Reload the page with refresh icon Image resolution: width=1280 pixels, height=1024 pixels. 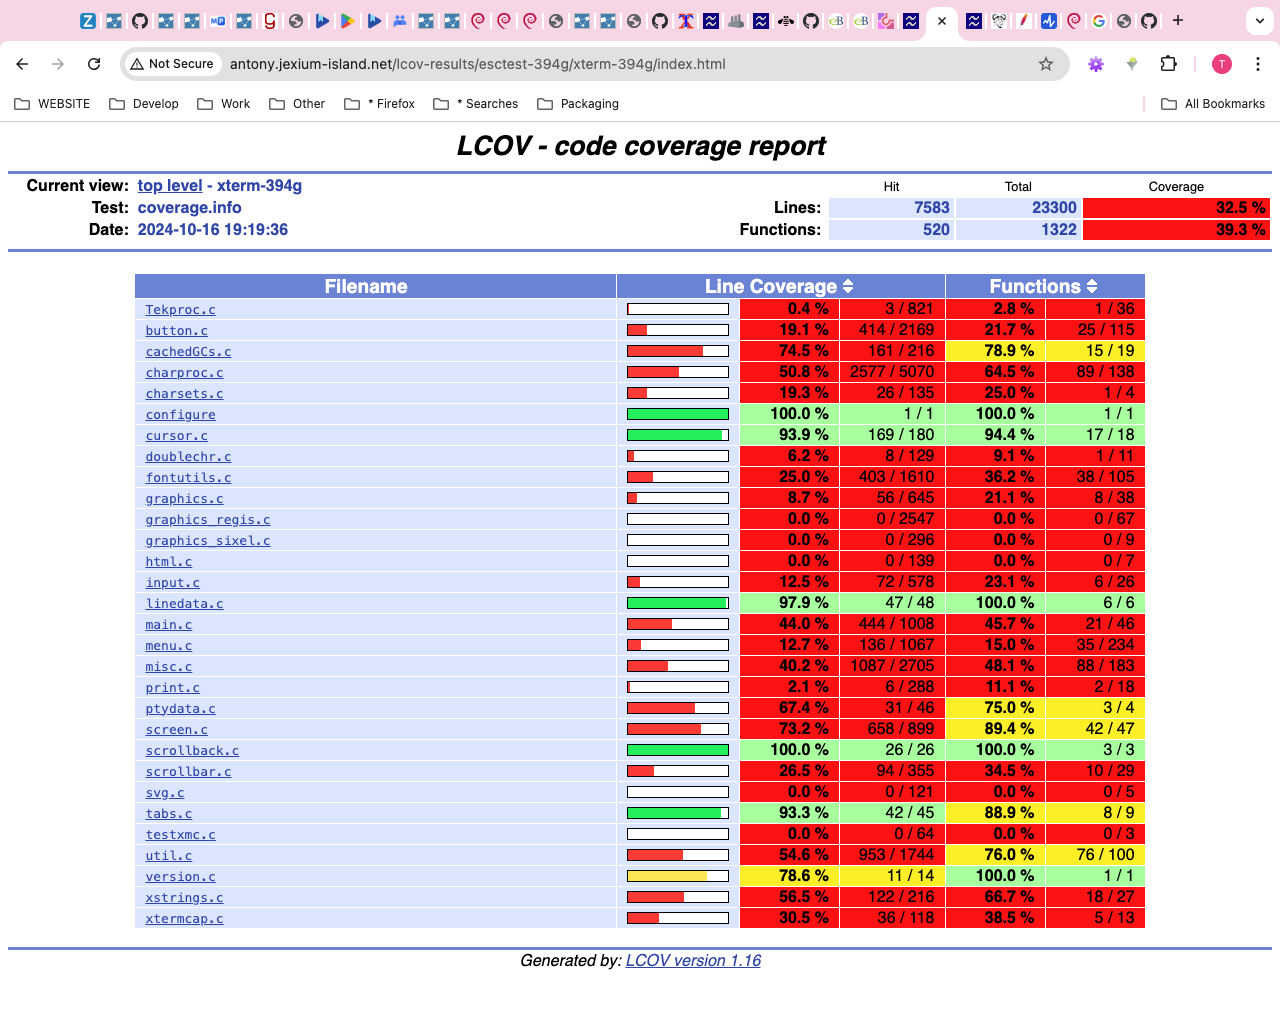coord(94,64)
